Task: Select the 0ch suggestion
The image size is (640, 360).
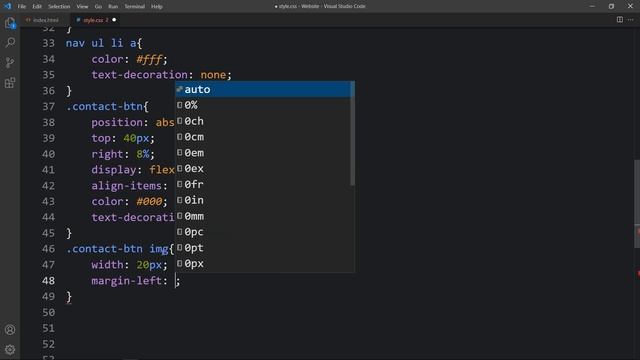Action: click(263, 121)
